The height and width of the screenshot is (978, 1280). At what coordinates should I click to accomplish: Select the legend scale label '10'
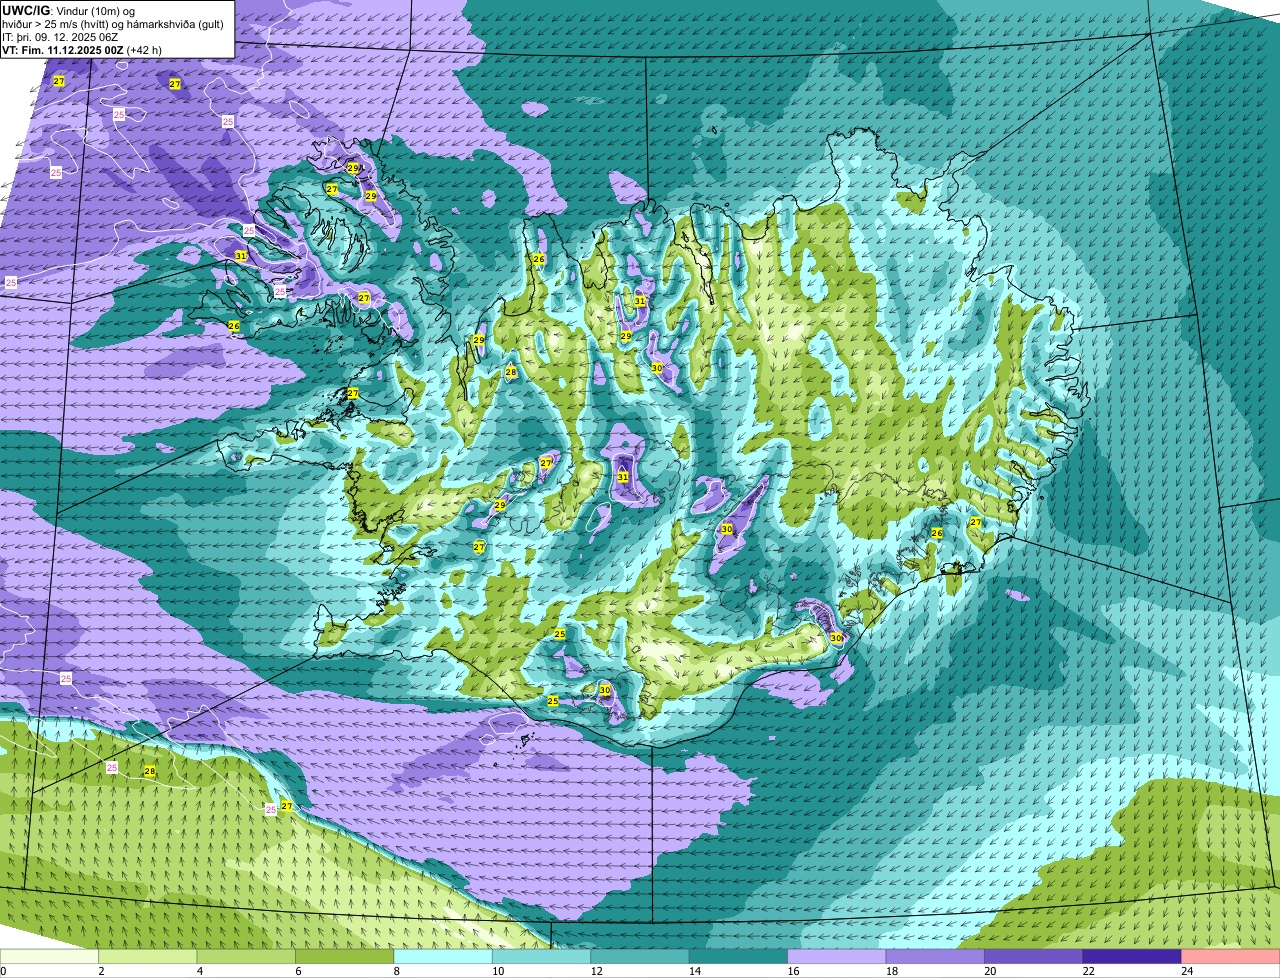click(x=498, y=971)
